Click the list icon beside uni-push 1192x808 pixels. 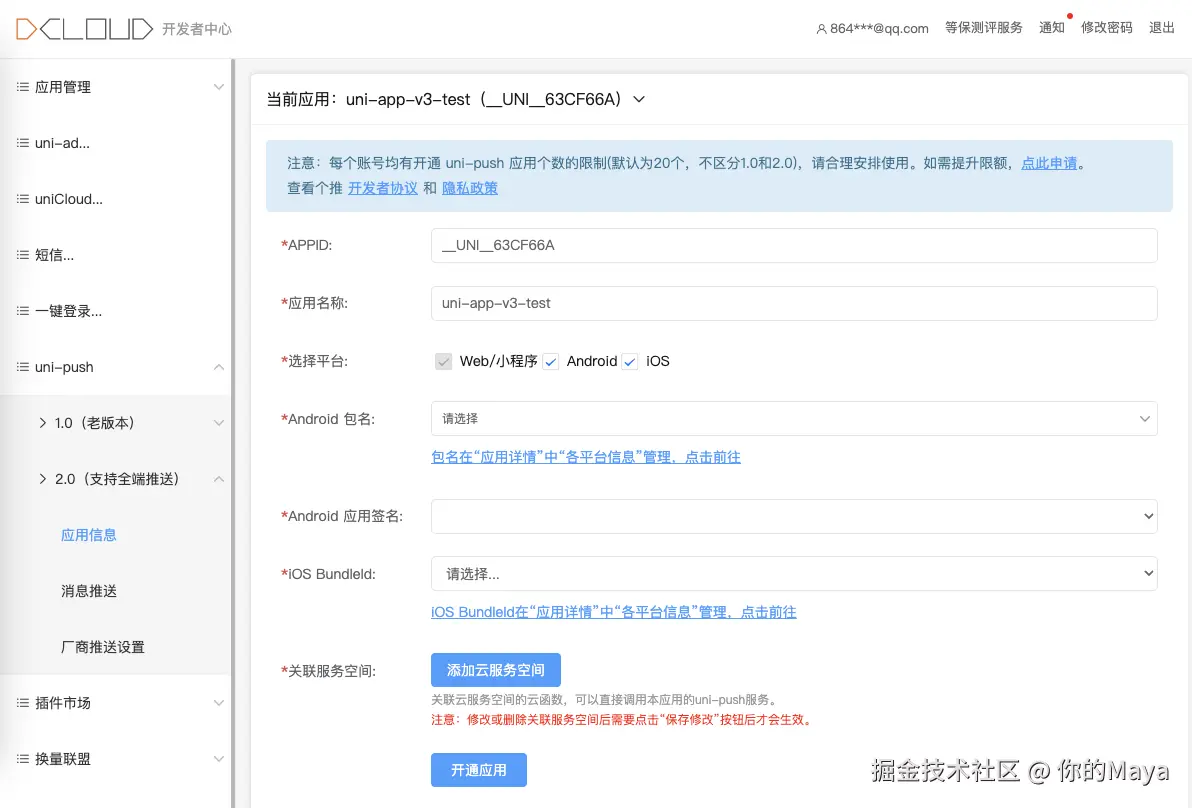click(x=23, y=367)
